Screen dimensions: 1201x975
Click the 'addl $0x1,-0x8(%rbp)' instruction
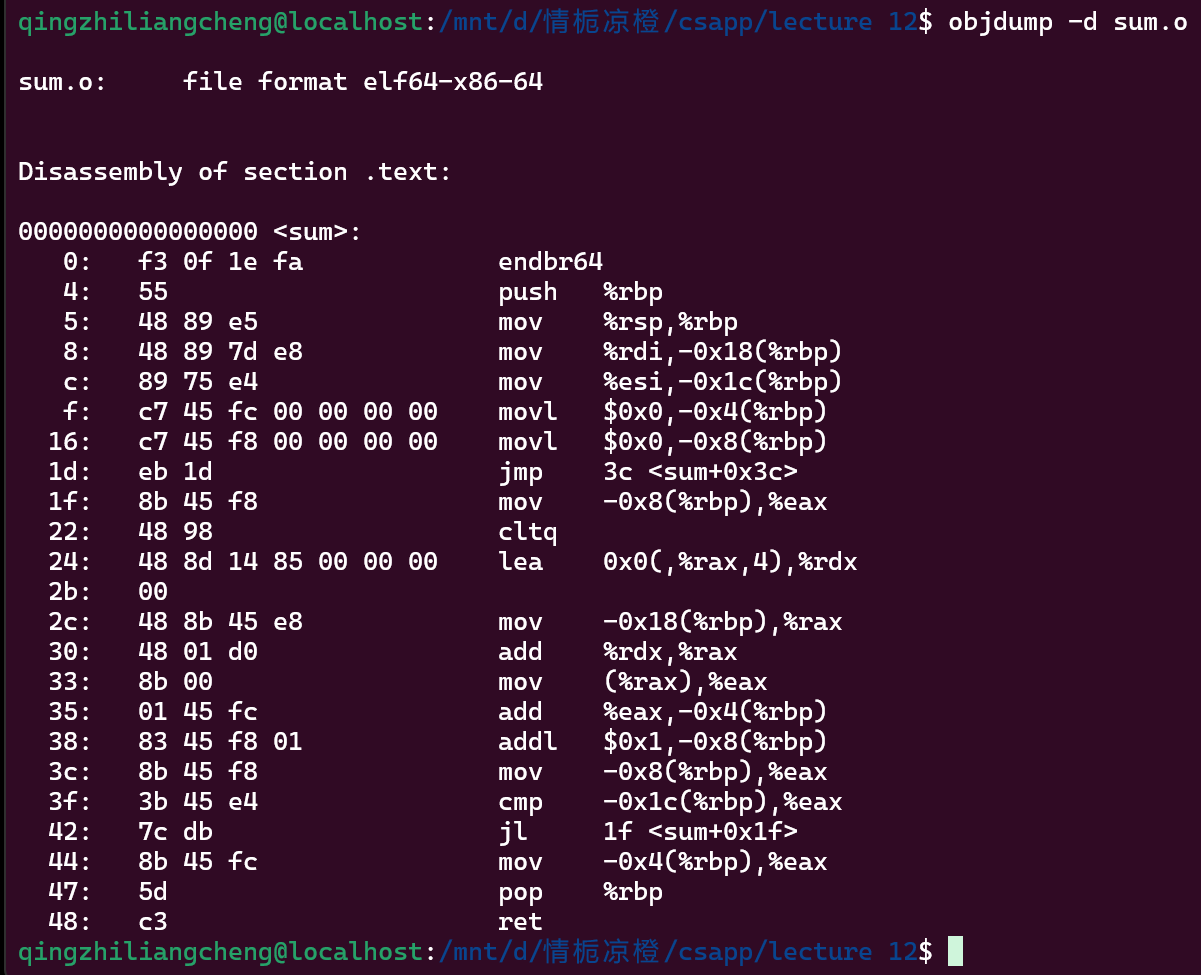click(662, 742)
